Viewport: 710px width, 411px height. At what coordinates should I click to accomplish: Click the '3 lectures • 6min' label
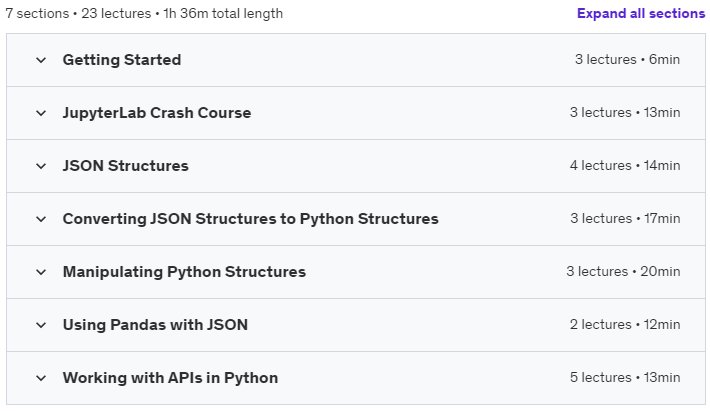click(x=627, y=59)
